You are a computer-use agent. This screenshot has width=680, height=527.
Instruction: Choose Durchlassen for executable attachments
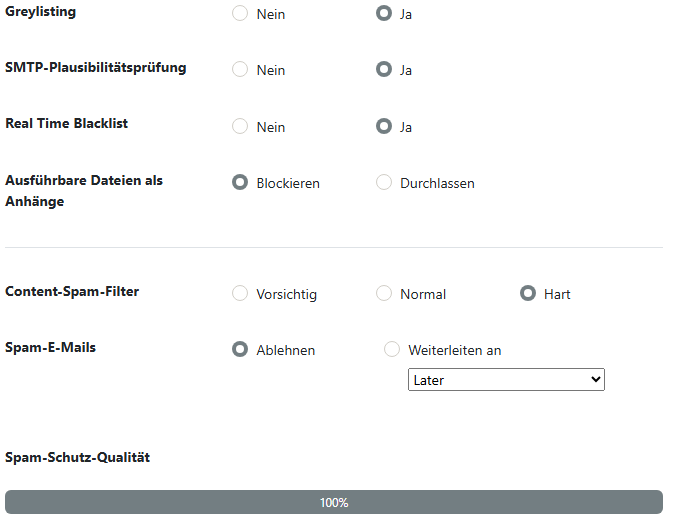[384, 183]
